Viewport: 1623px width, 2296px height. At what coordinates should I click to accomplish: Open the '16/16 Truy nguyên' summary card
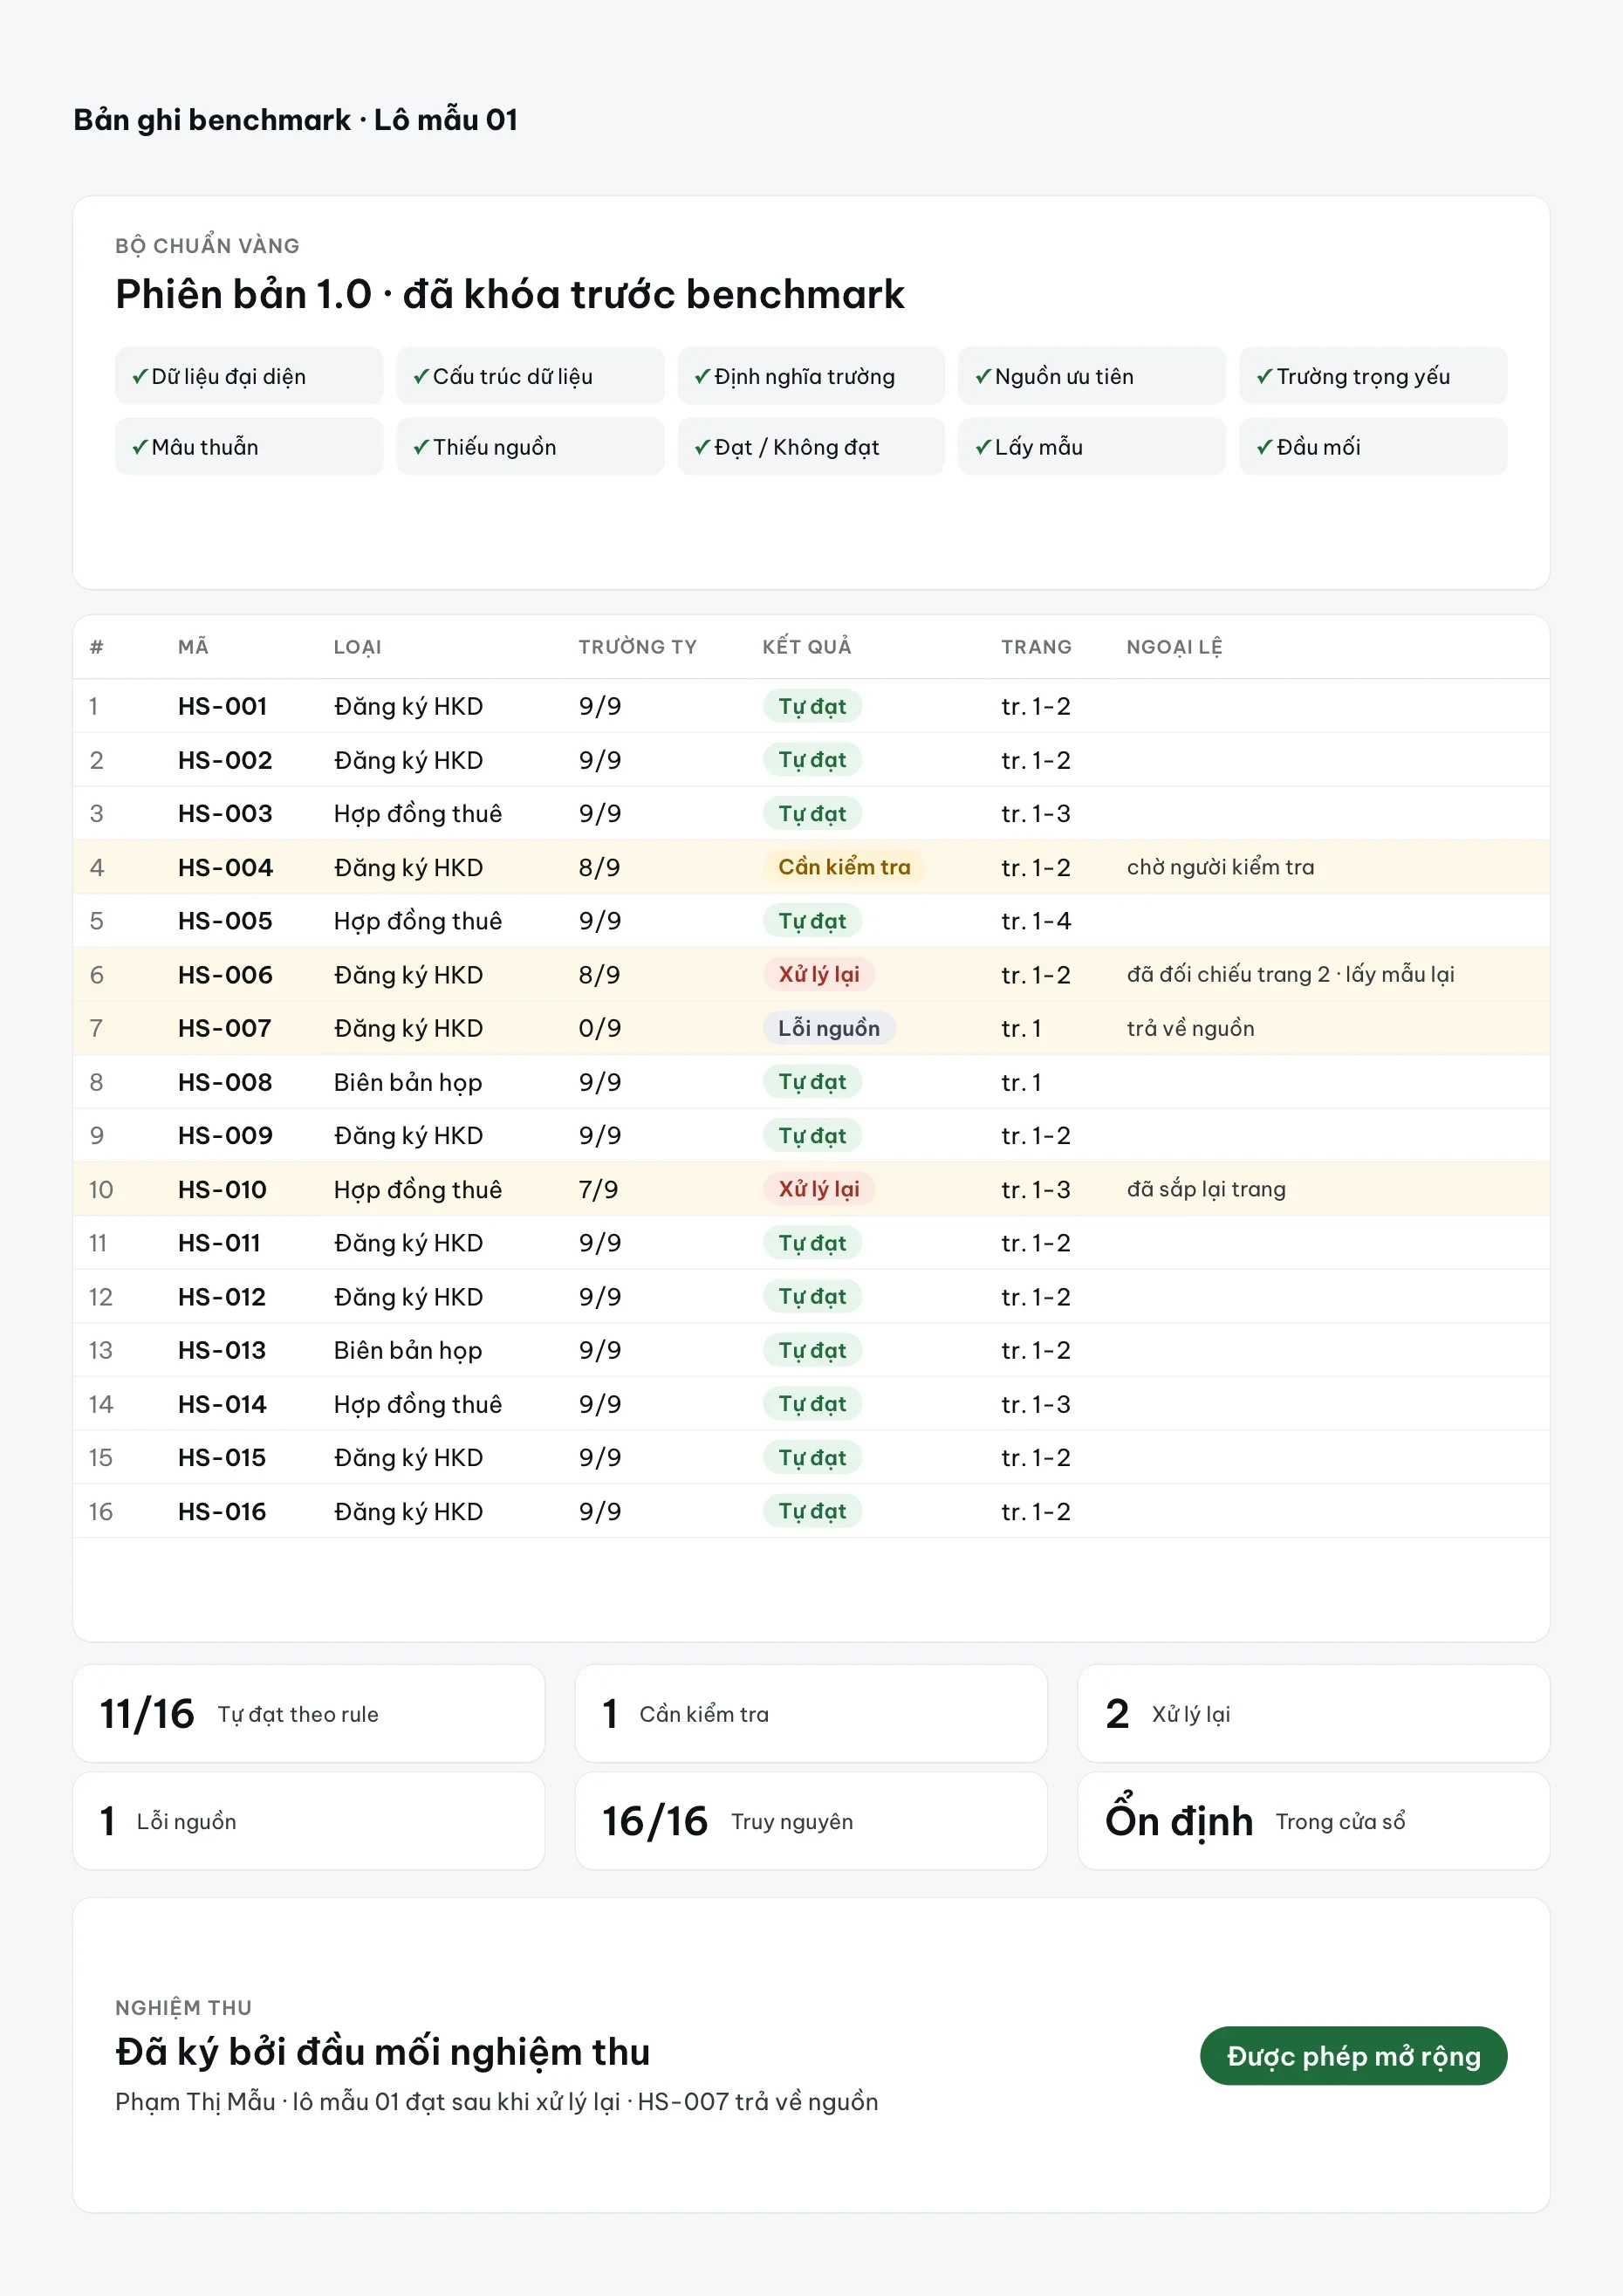pos(811,1821)
